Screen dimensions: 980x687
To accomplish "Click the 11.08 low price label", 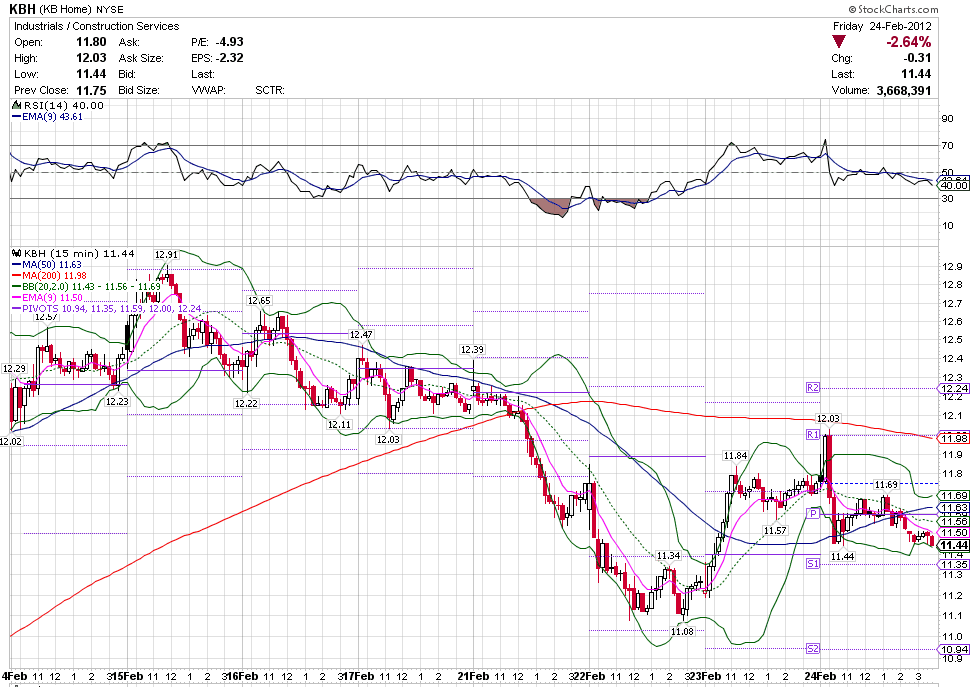I will tap(682, 631).
